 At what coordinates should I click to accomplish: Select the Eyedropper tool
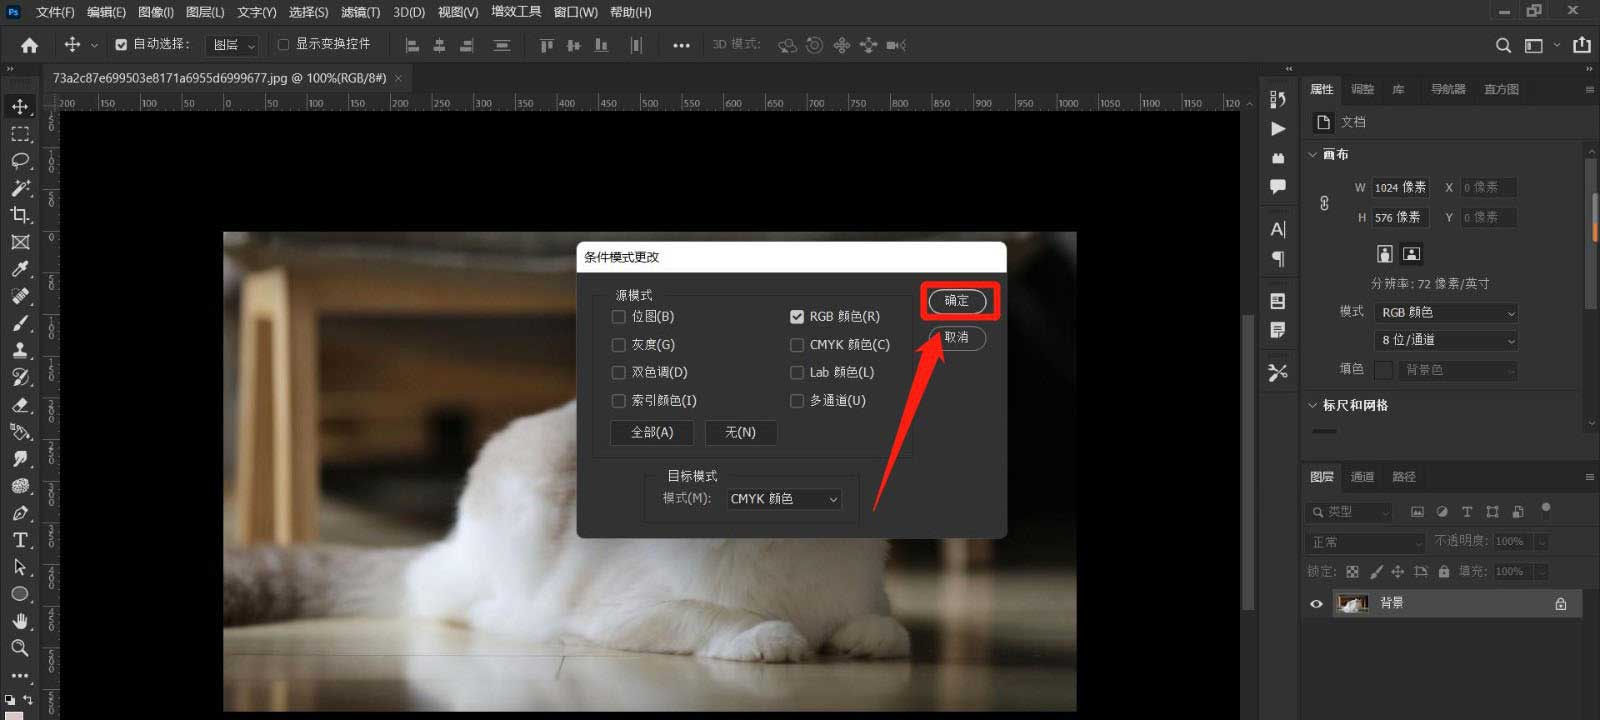click(x=20, y=269)
